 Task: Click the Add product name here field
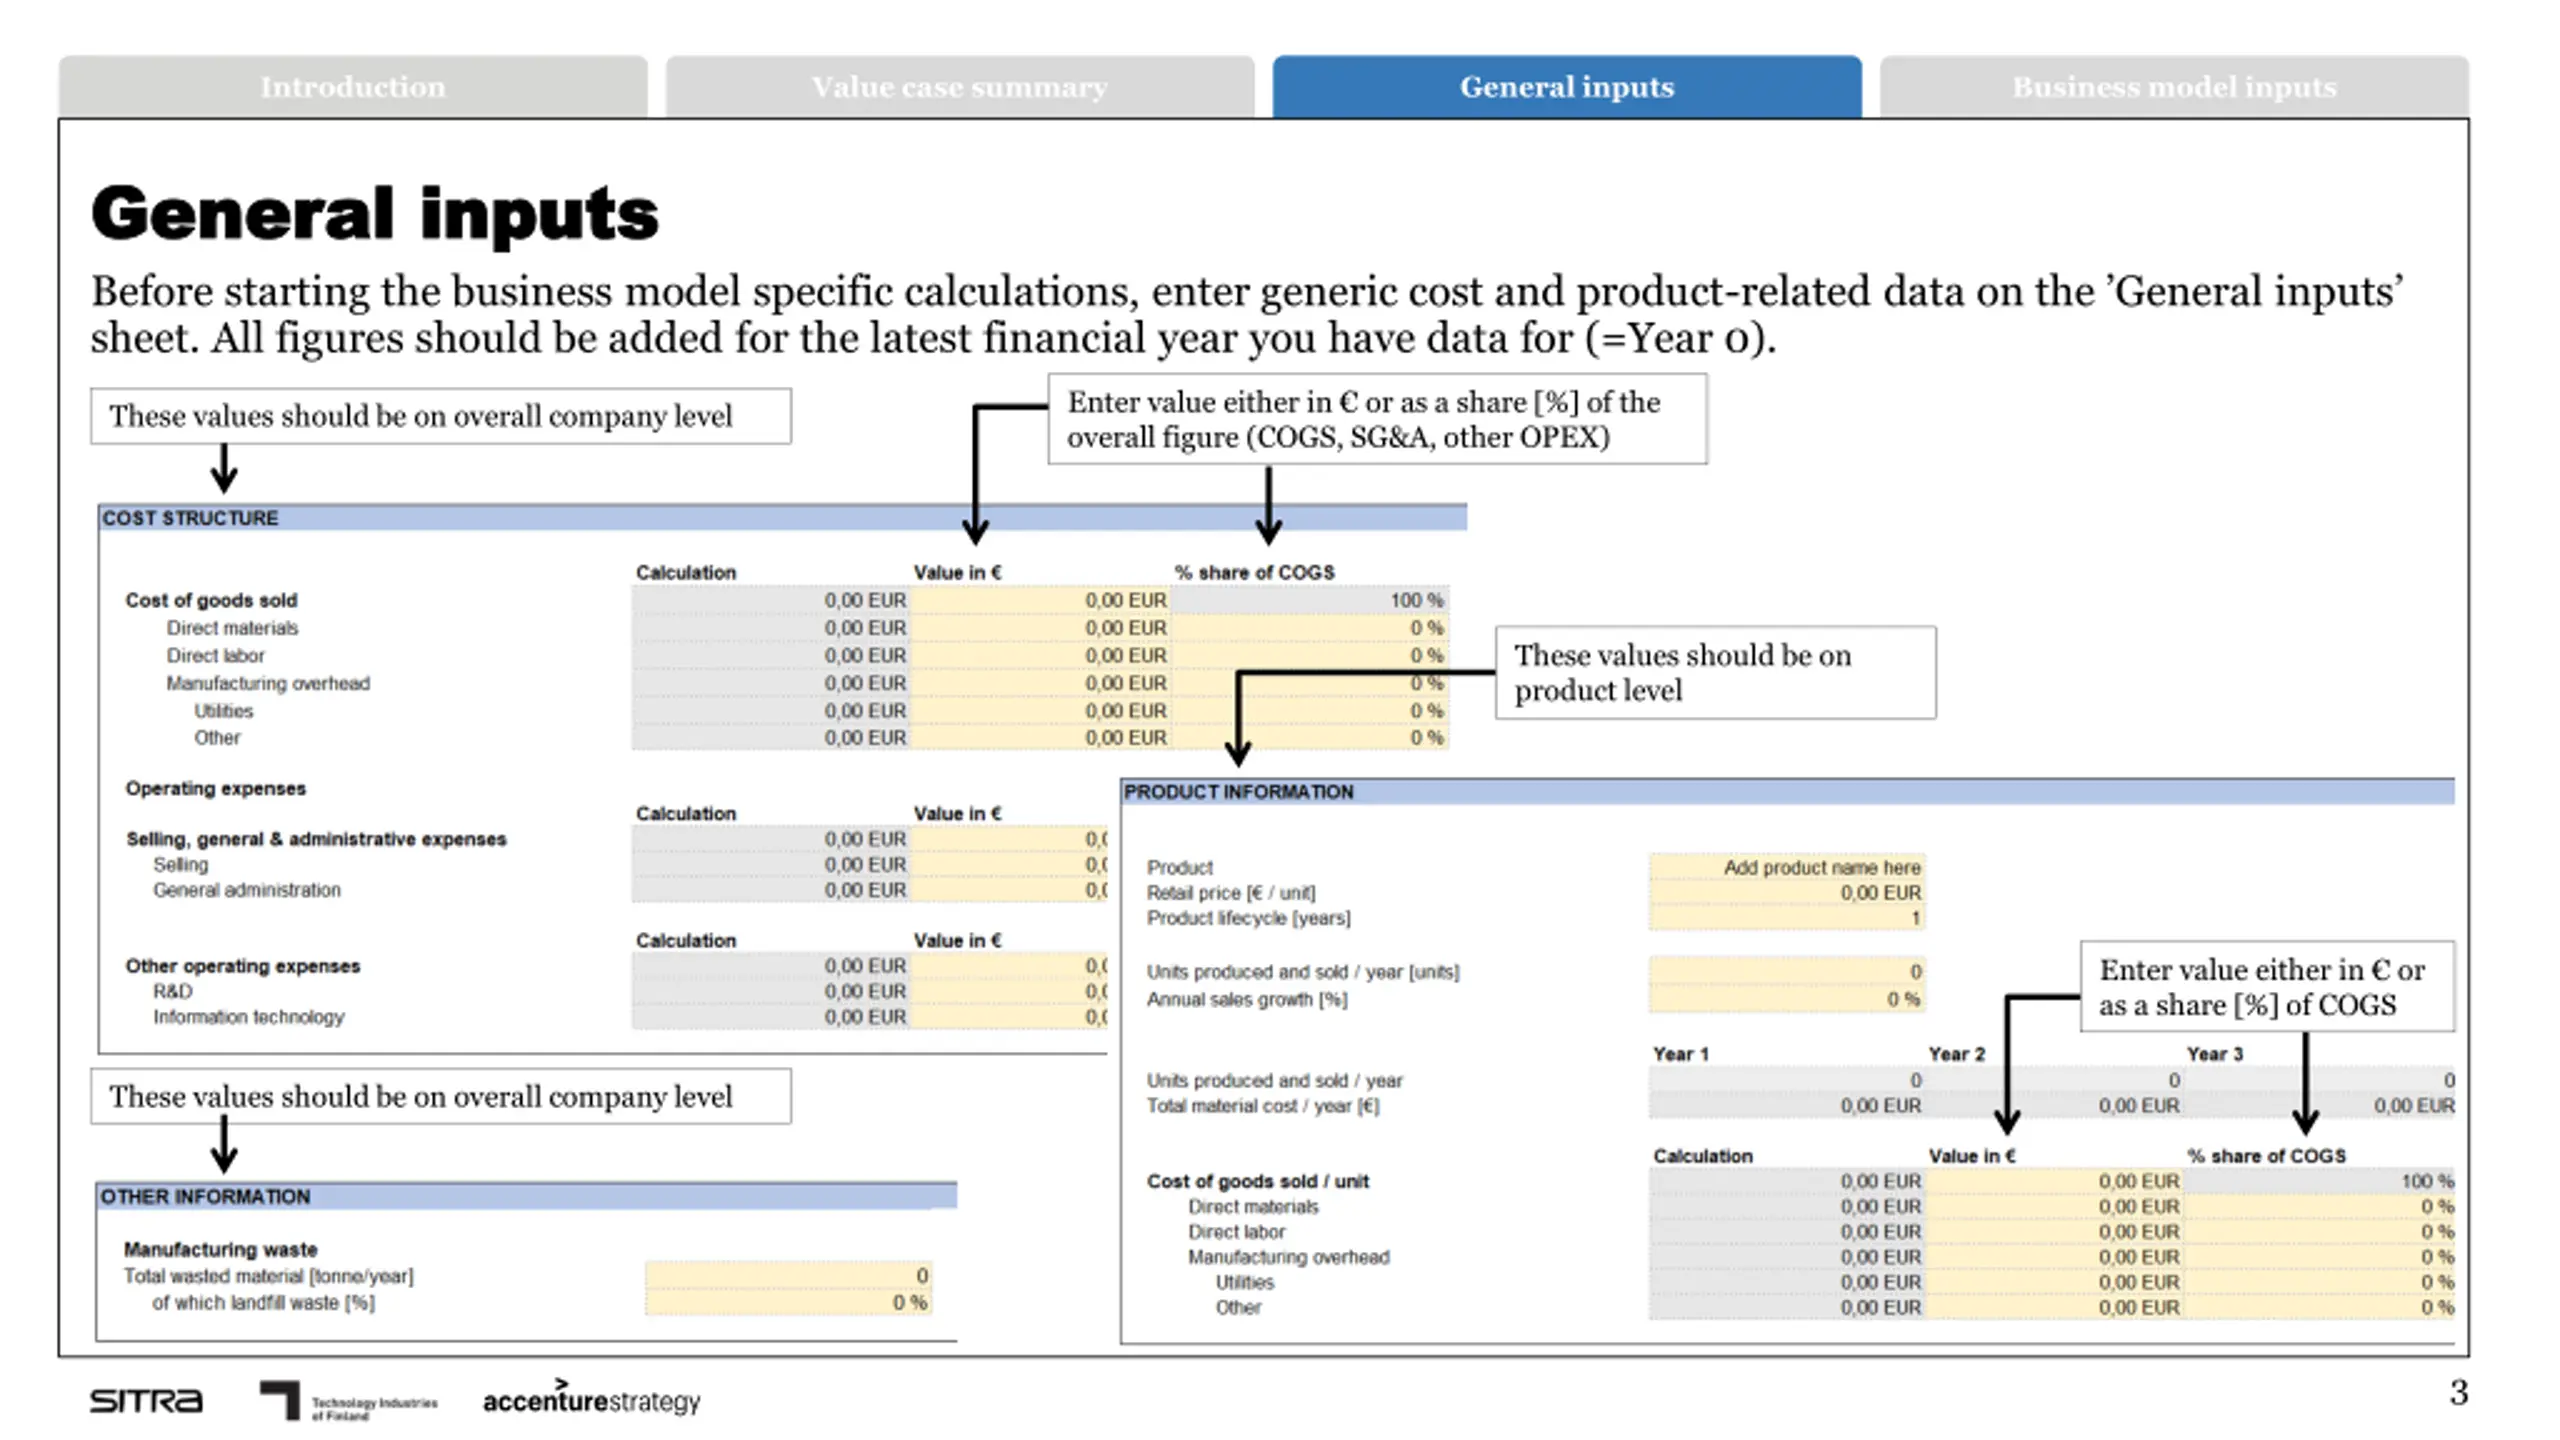tap(1787, 867)
